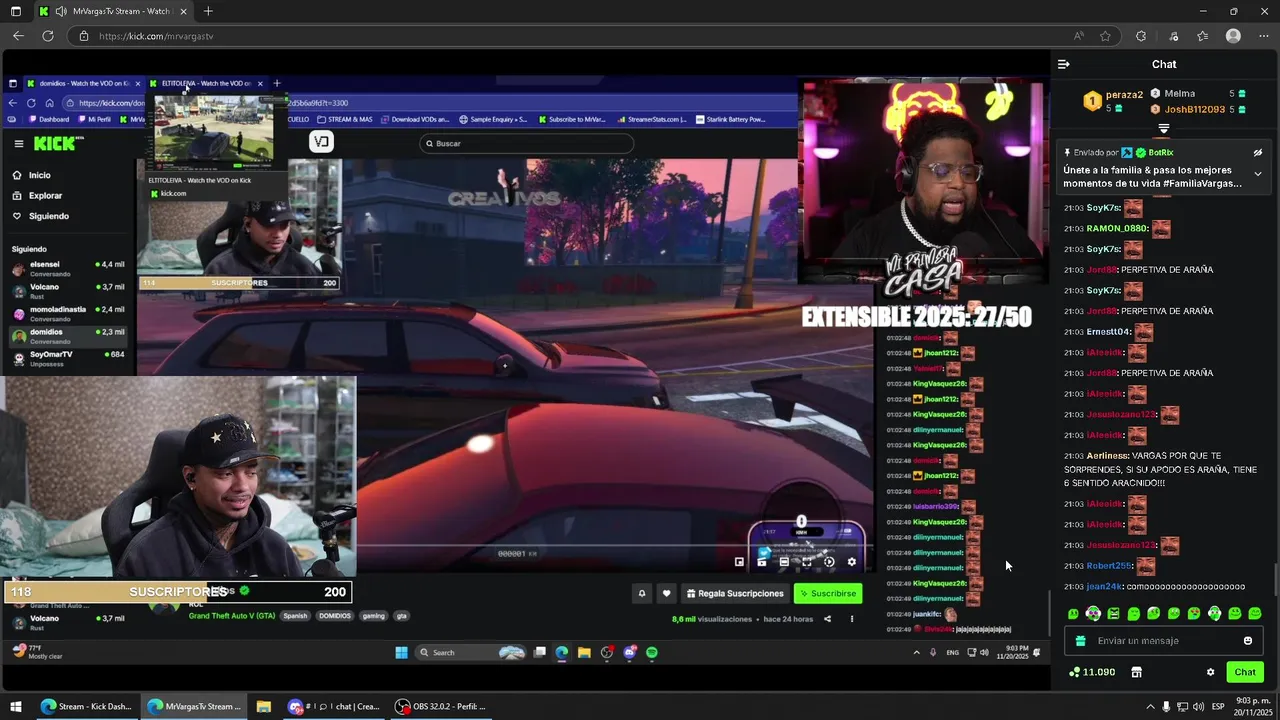Insert the first green emote
The height and width of the screenshot is (720, 1280).
click(1073, 613)
